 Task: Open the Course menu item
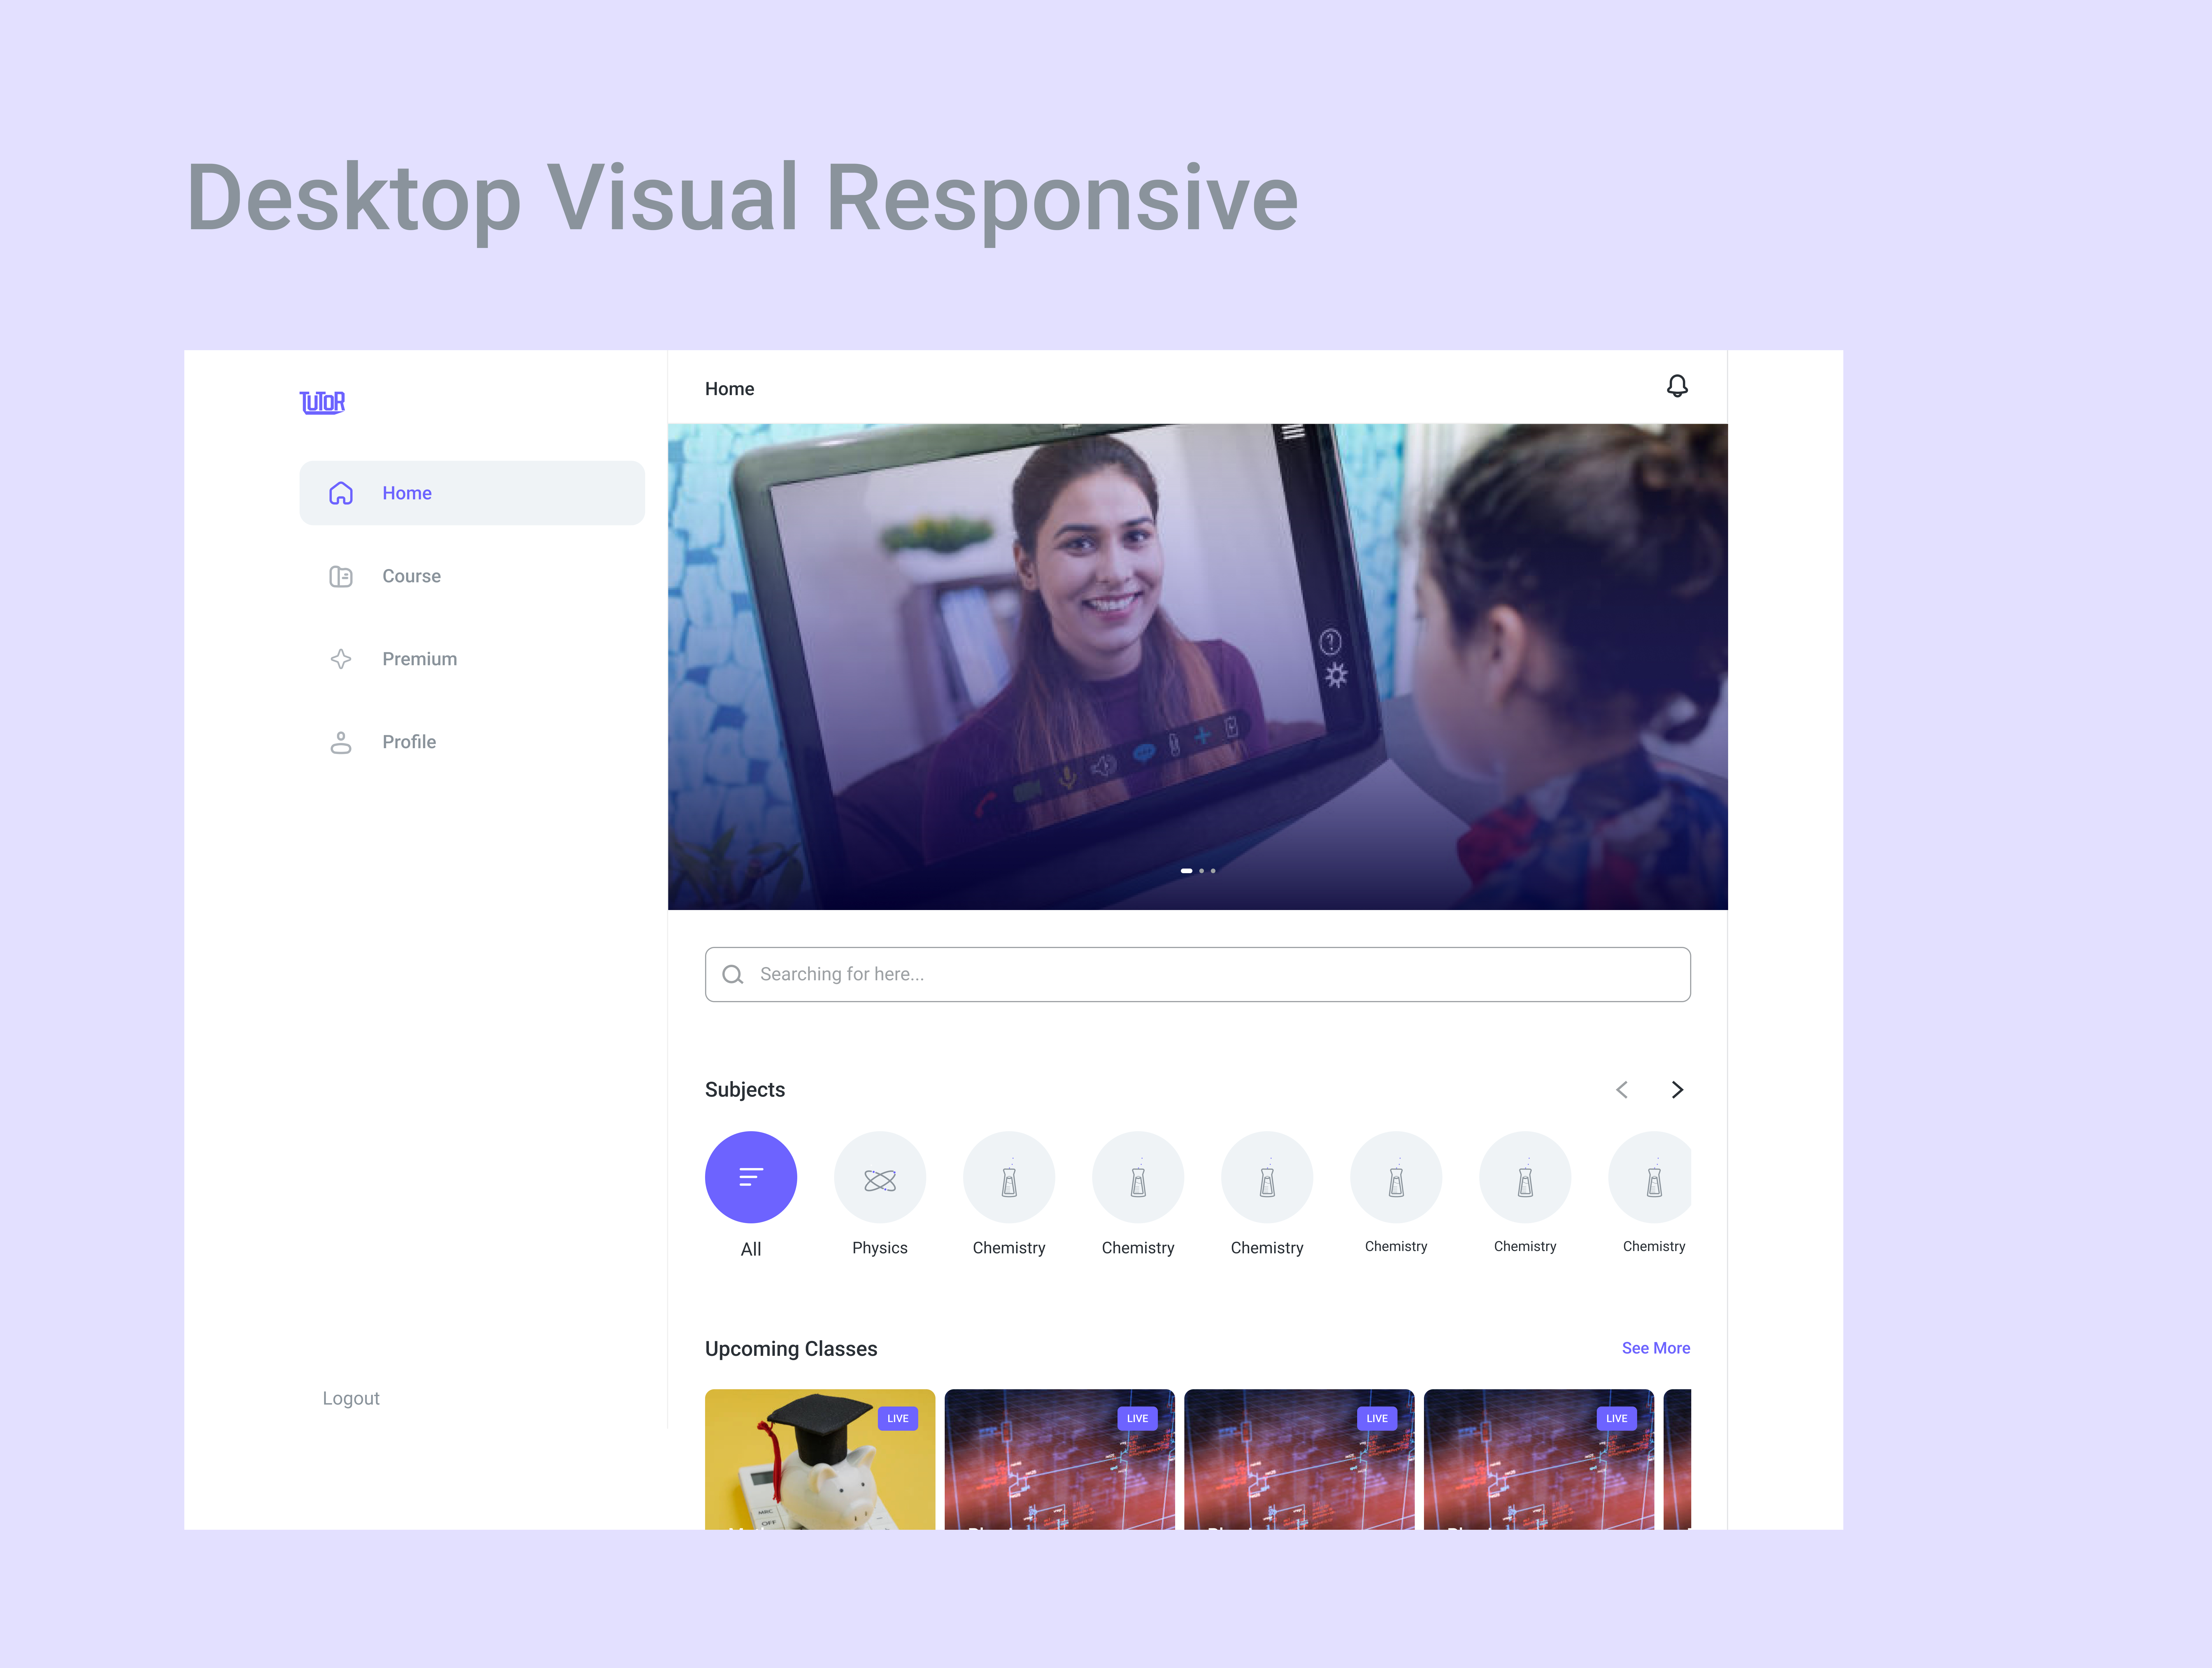411,576
